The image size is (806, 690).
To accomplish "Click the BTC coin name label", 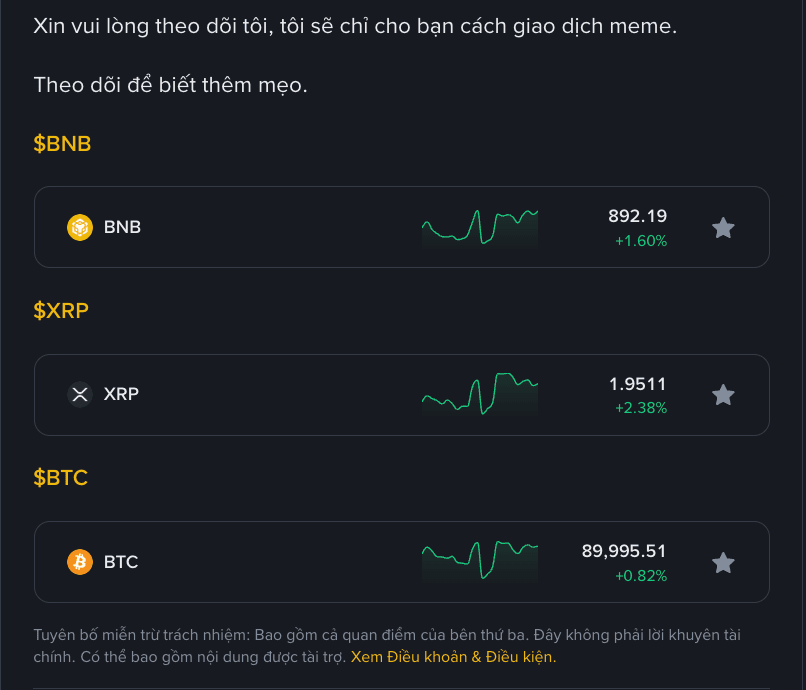I will (121, 562).
